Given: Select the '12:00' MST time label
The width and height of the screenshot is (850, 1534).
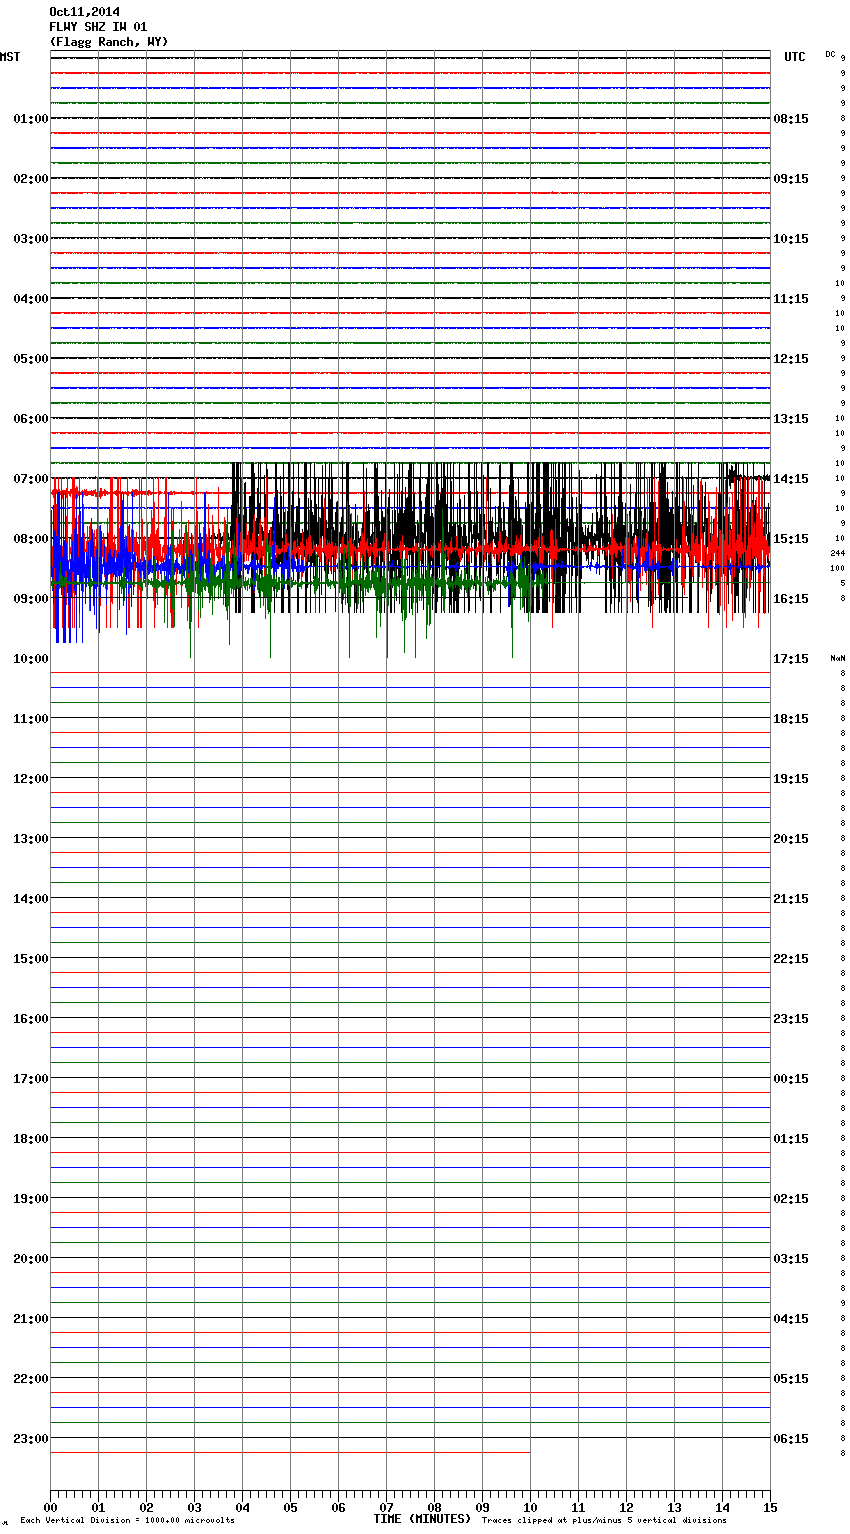Looking at the screenshot, I should click(31, 779).
